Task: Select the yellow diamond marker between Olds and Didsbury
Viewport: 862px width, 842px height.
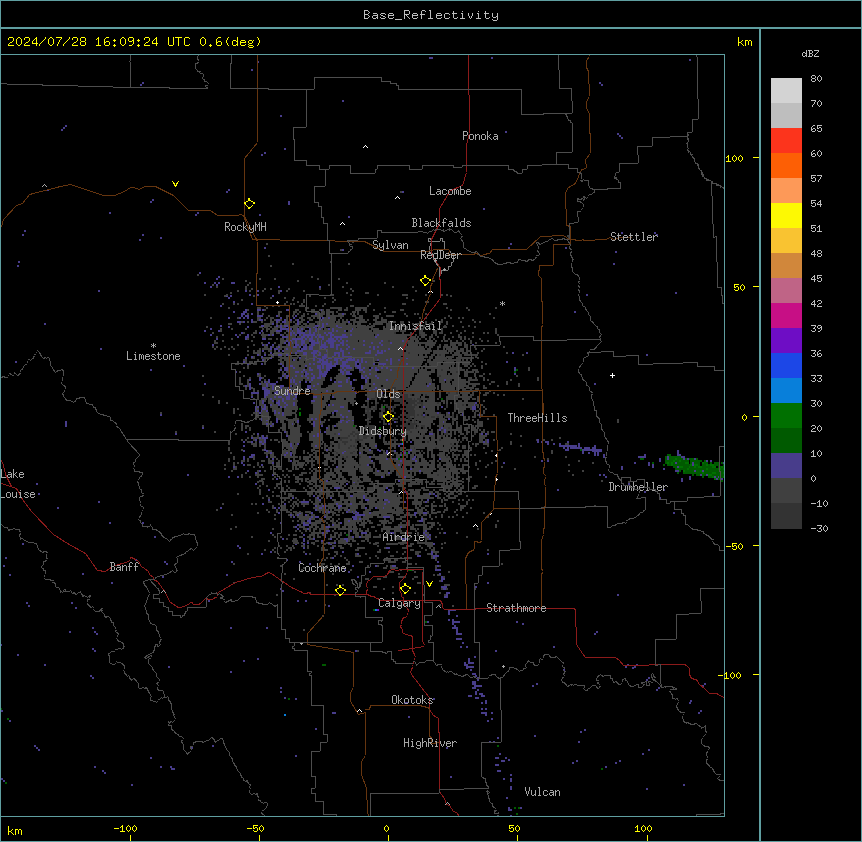Action: (388, 417)
